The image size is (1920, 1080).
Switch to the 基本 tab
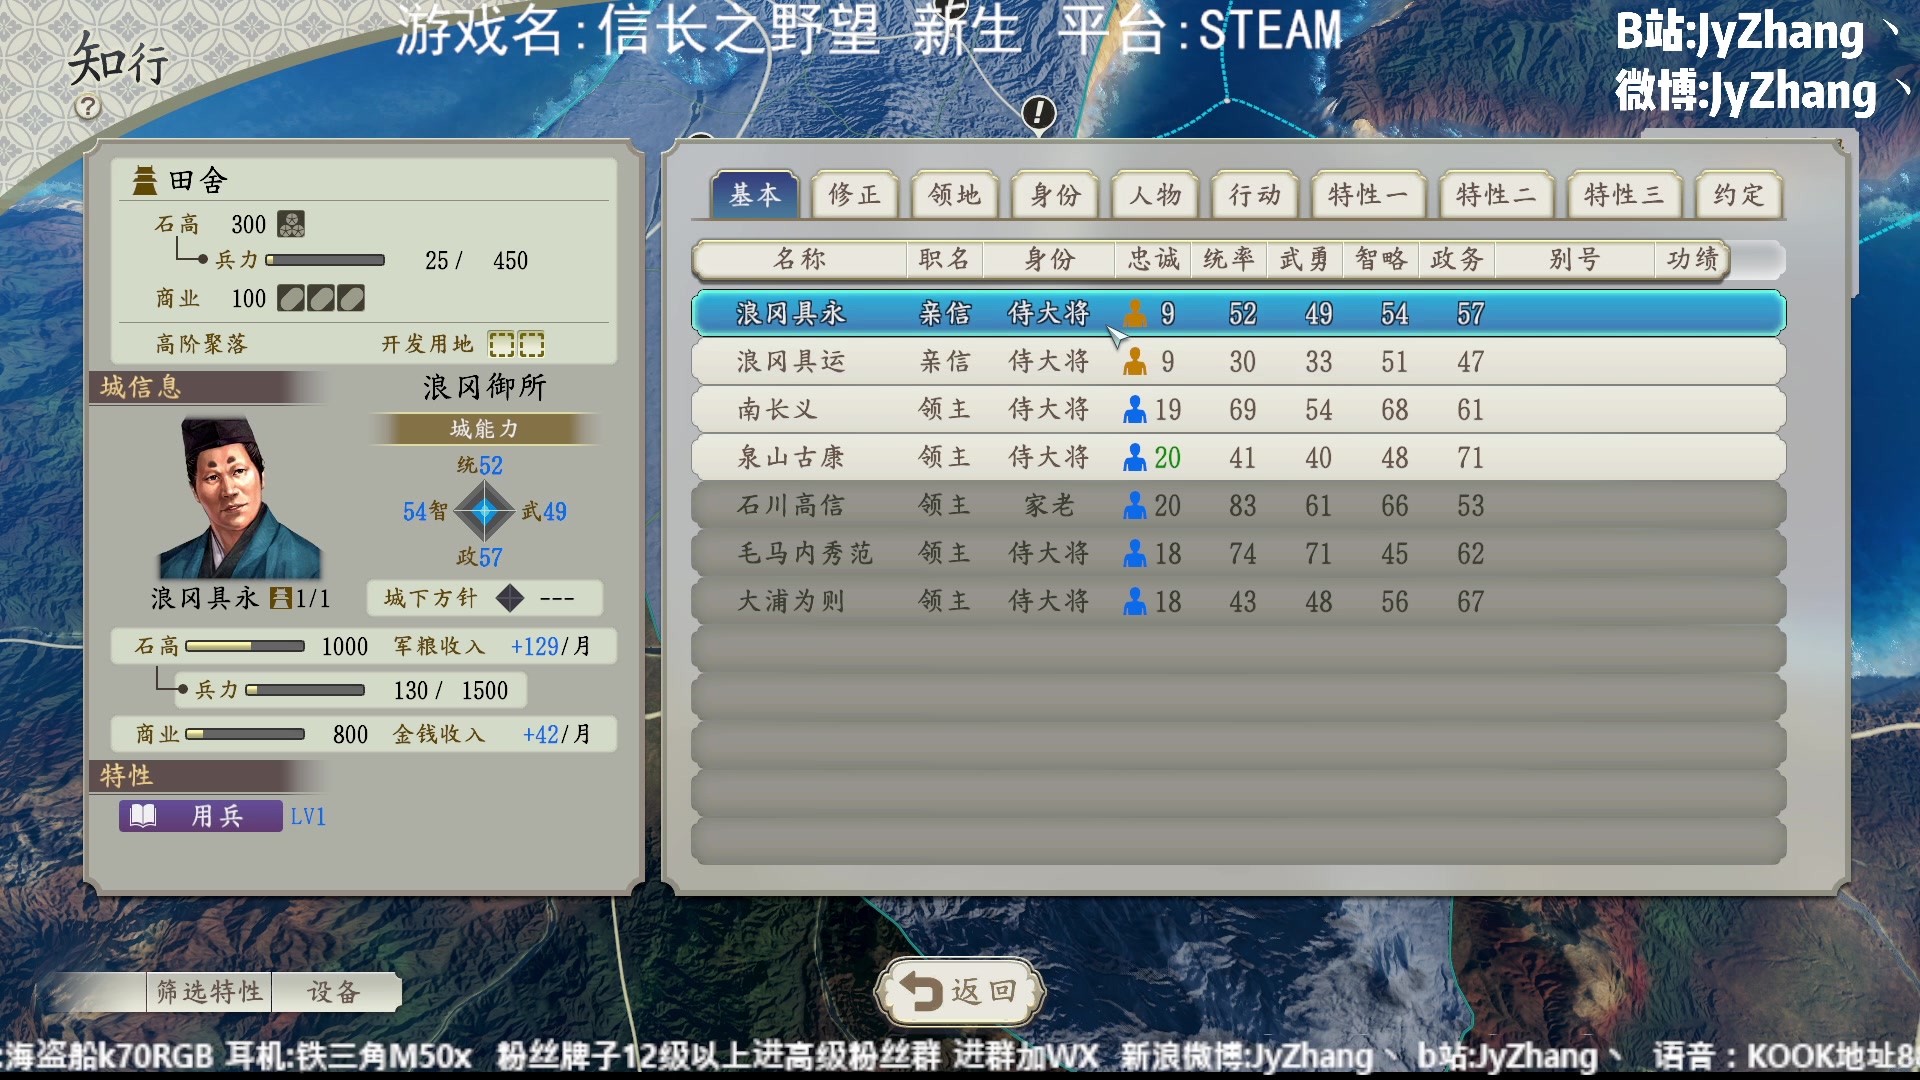click(755, 195)
